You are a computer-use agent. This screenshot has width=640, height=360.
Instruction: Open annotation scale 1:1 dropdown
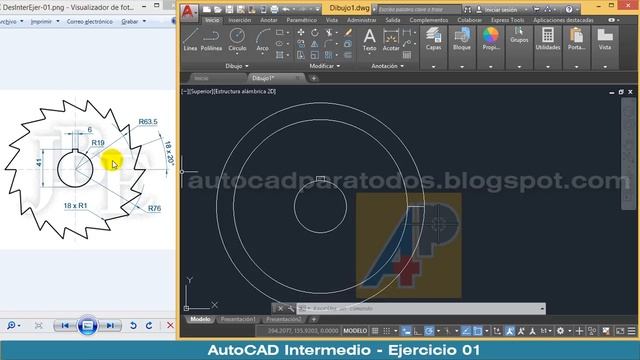[546, 331]
